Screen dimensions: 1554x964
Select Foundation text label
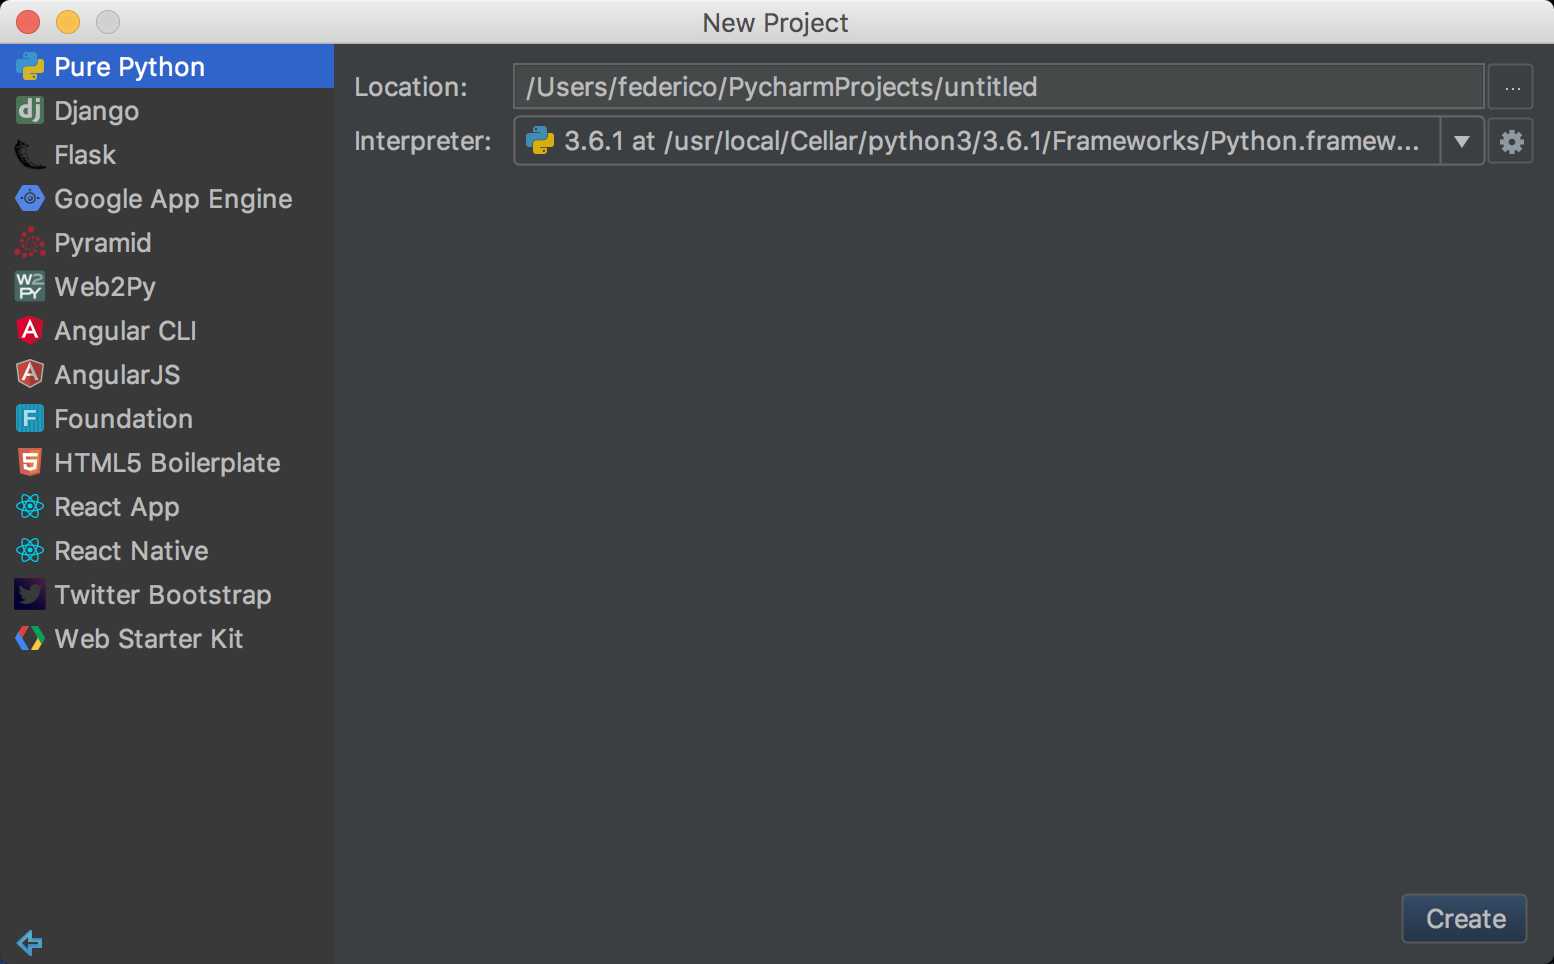pos(123,419)
